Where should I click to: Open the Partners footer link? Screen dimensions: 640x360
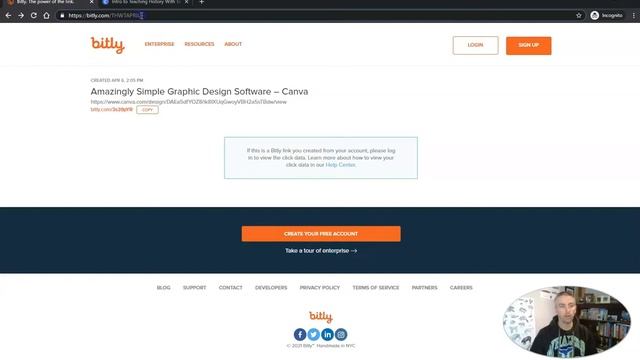click(424, 288)
